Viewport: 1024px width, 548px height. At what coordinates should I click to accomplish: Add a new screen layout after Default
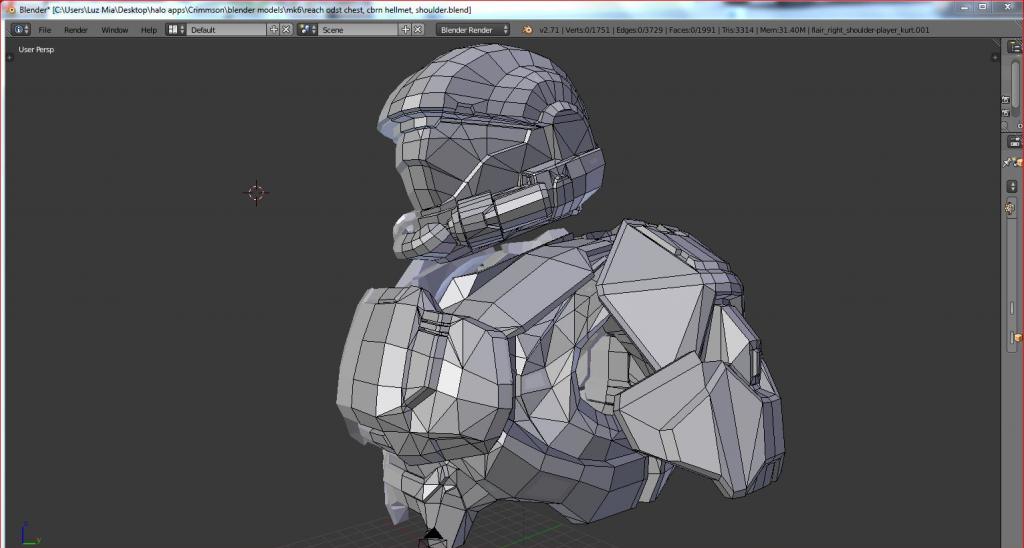point(274,29)
